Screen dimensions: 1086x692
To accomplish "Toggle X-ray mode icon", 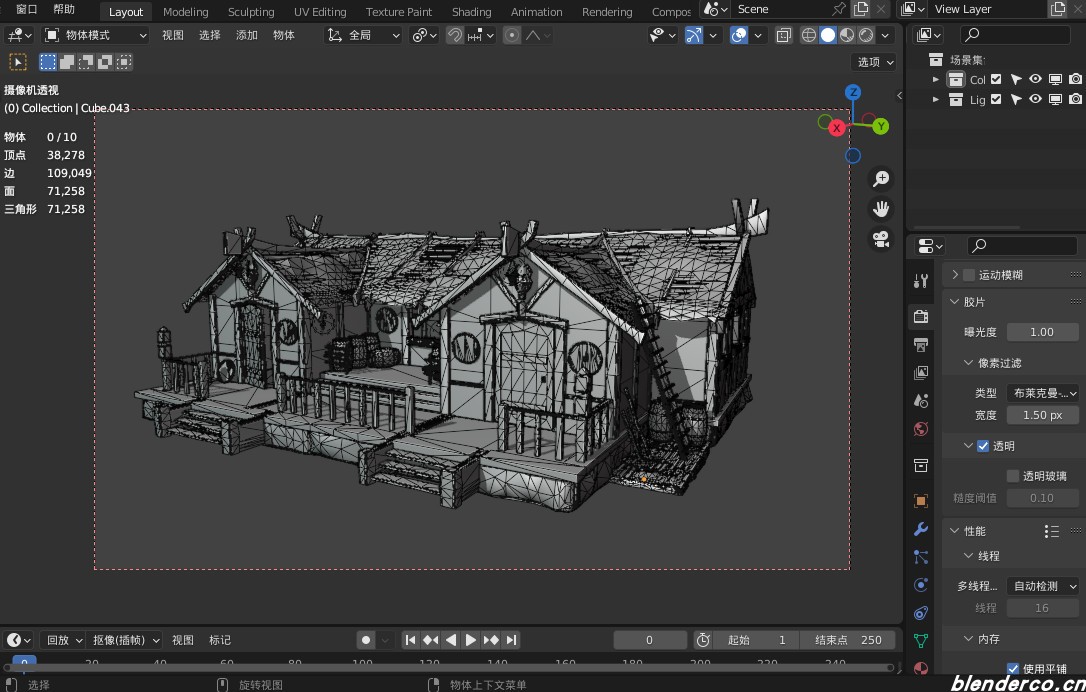I will point(783,35).
